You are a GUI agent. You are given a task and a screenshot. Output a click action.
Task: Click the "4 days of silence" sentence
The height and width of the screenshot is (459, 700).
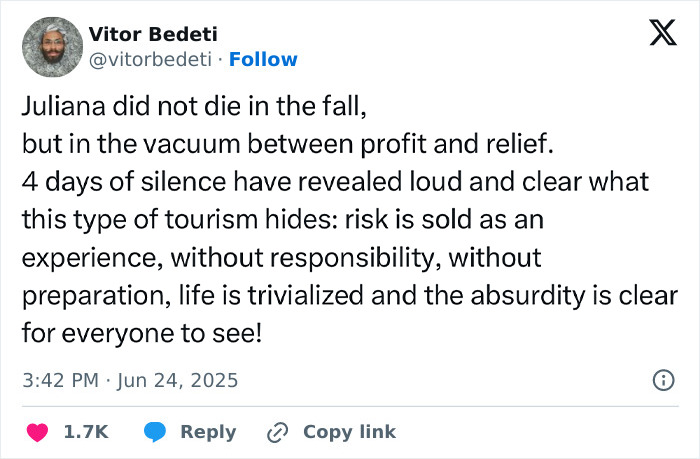pyautogui.click(x=336, y=182)
